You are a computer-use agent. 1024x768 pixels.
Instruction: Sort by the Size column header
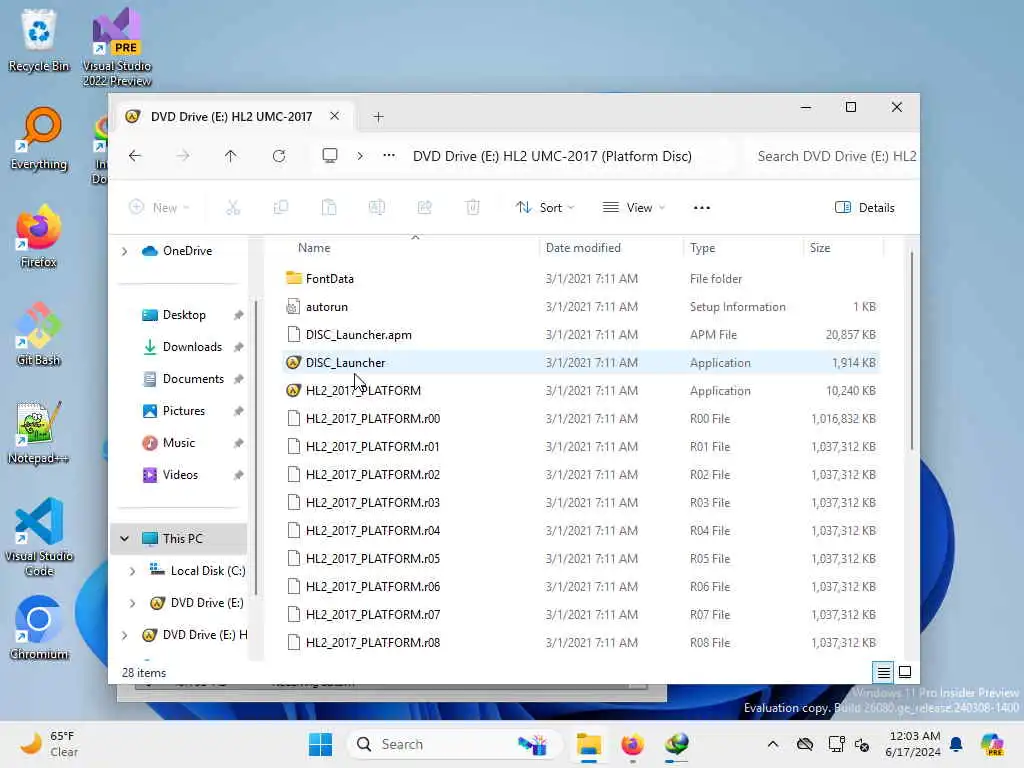820,248
